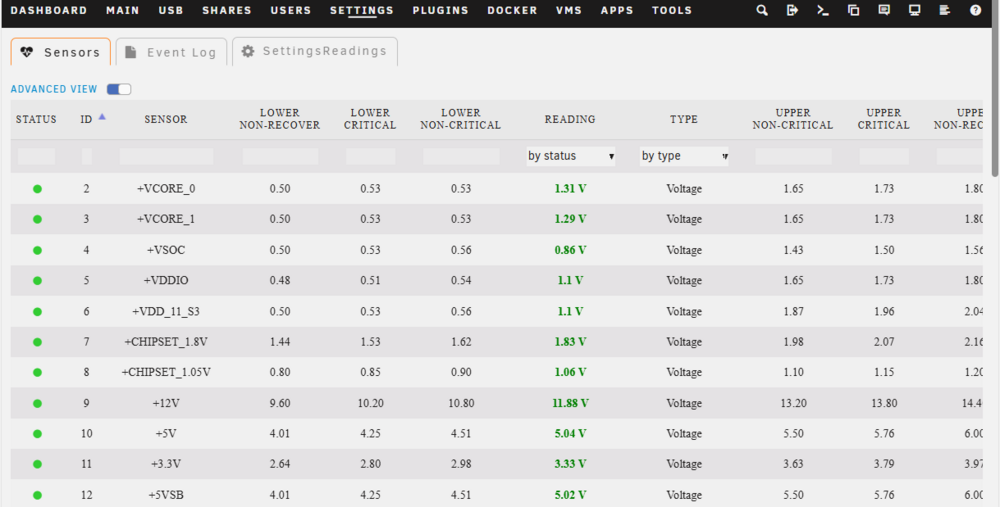Open the feedback speech bubble icon

click(x=884, y=10)
